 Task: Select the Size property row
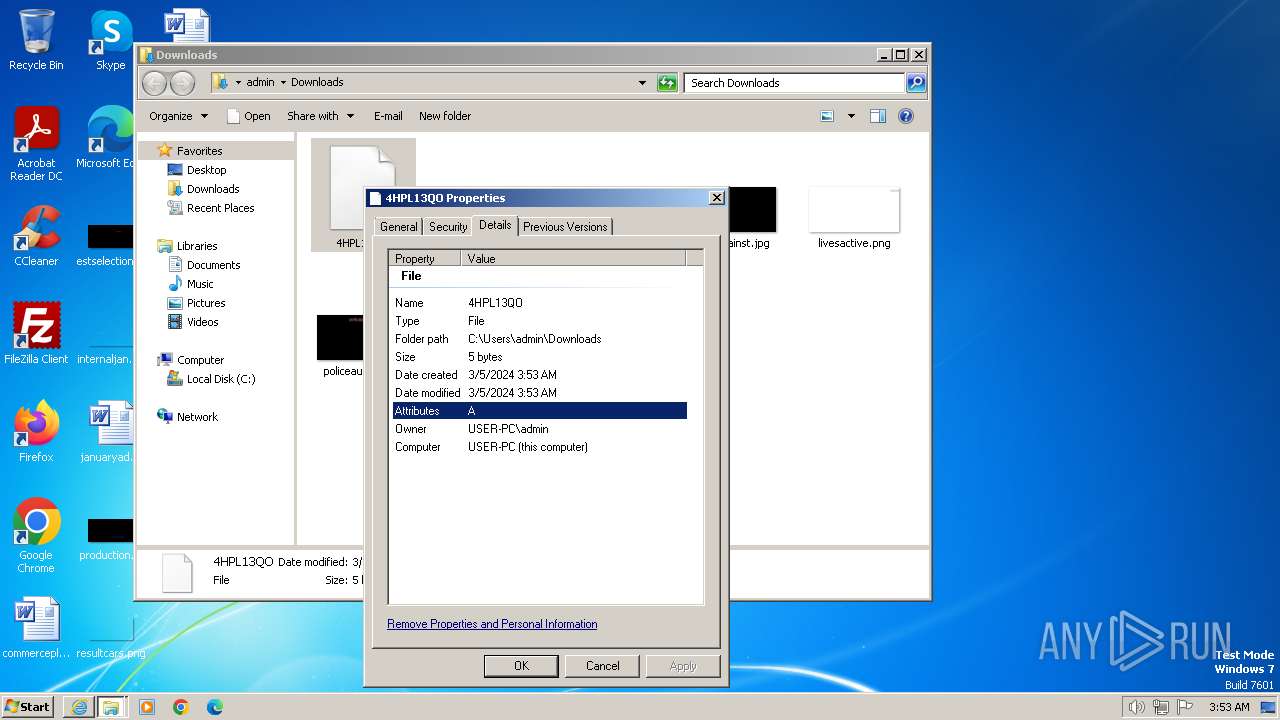pos(540,357)
